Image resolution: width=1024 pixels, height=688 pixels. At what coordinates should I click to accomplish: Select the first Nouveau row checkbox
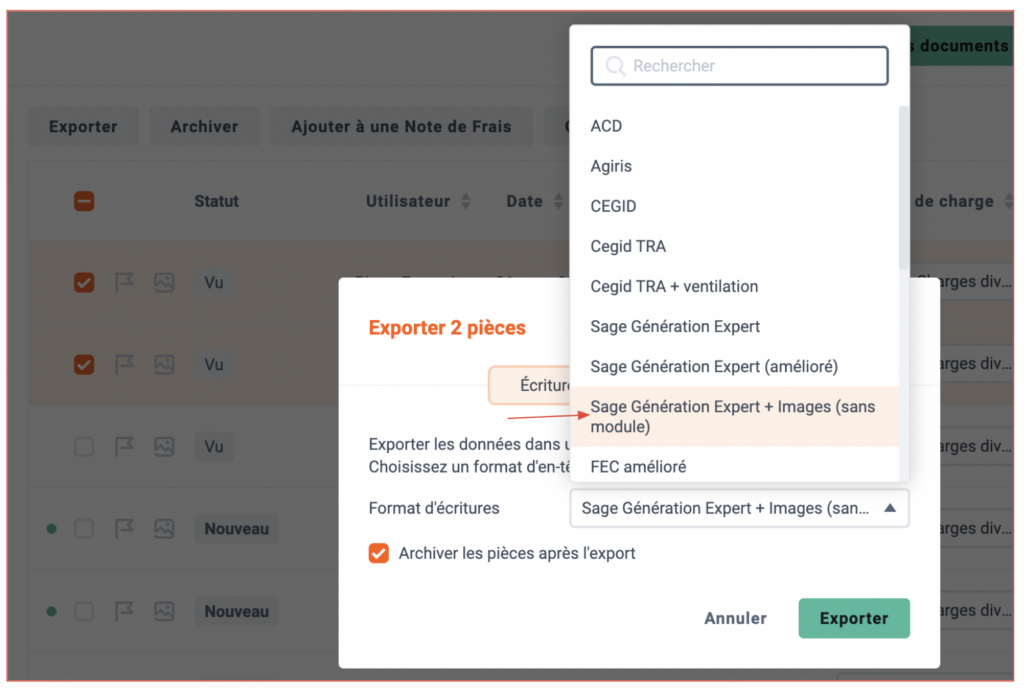(84, 529)
